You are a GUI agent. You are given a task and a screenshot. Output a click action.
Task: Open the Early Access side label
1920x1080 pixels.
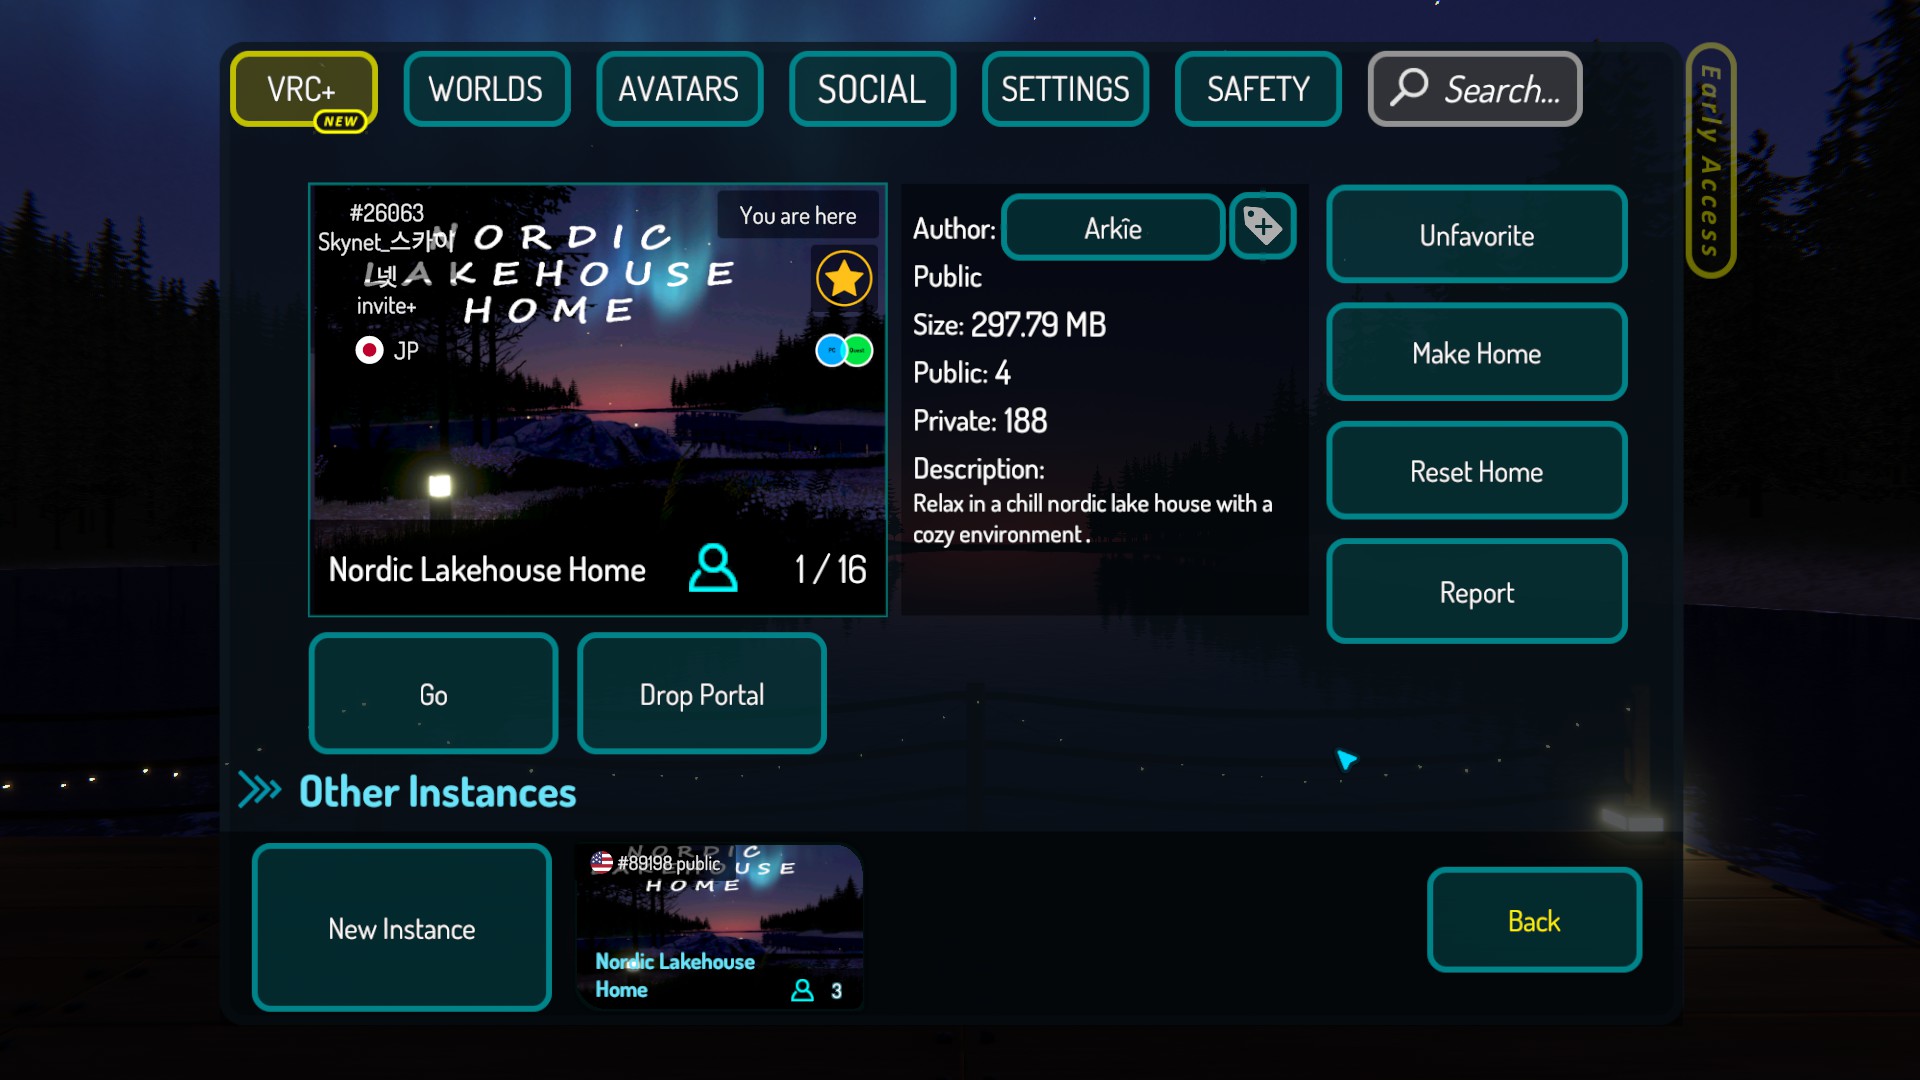1711,160
